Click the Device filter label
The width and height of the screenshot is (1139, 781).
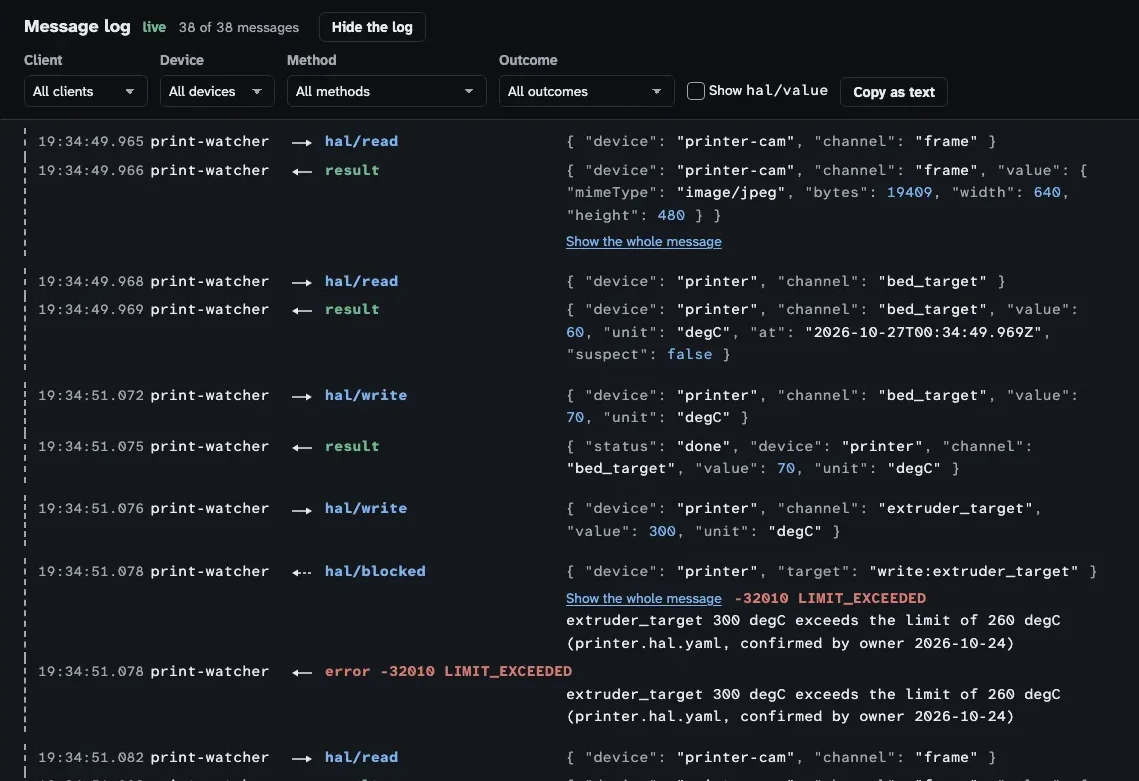coord(182,60)
